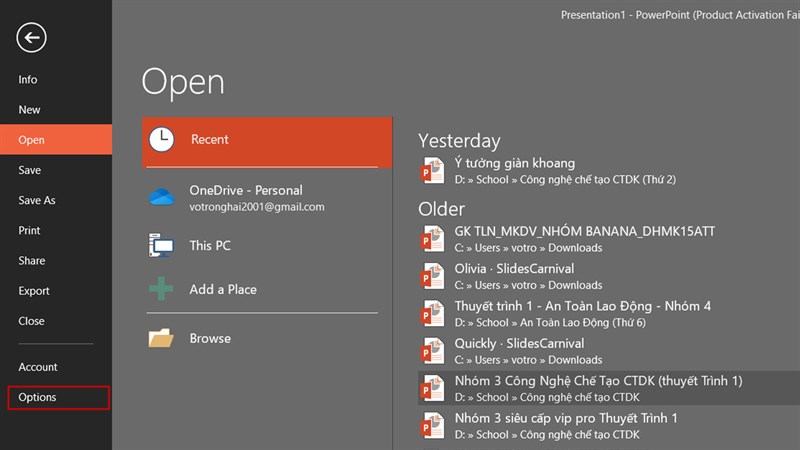The height and width of the screenshot is (450, 800).
Task: Select the Open menu item
Action: click(x=56, y=139)
